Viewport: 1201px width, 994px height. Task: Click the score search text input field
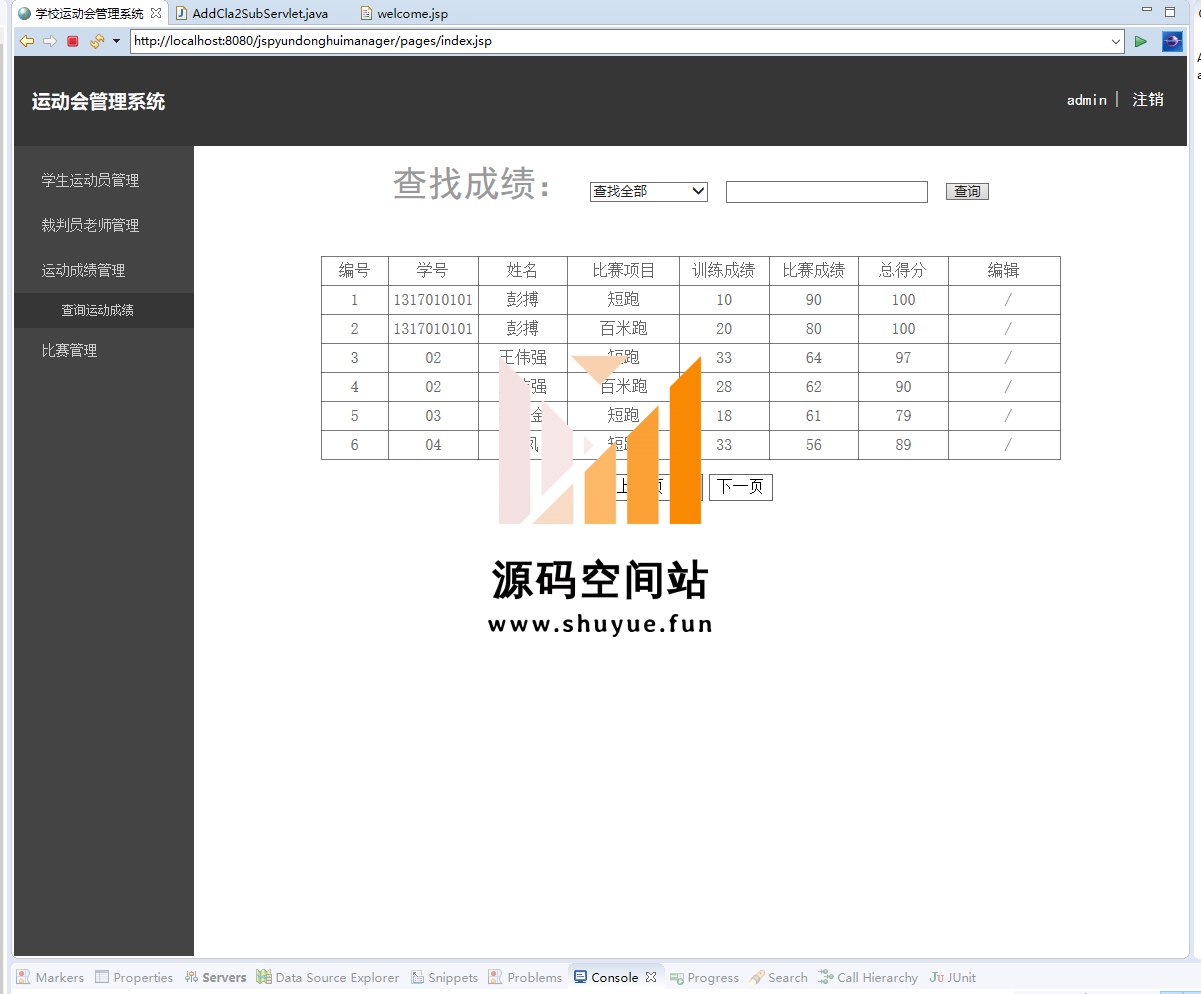(x=826, y=192)
